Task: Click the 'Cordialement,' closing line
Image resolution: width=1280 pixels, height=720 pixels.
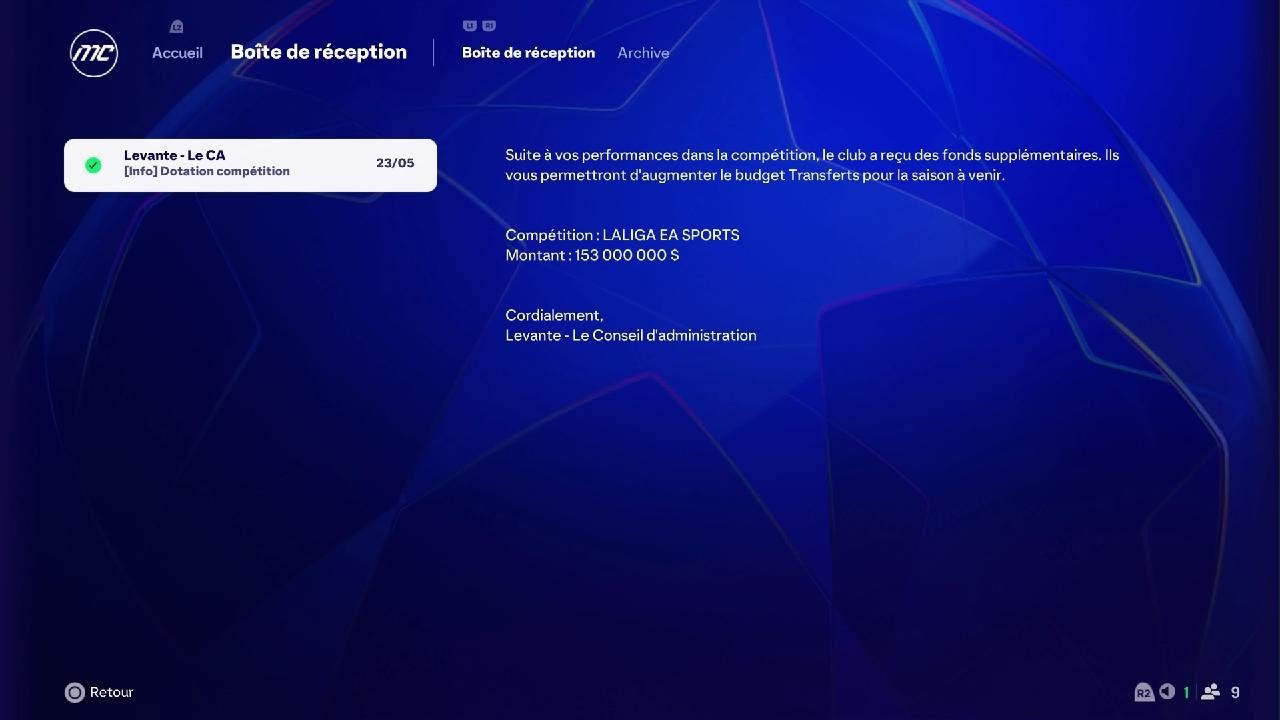Action: point(554,315)
